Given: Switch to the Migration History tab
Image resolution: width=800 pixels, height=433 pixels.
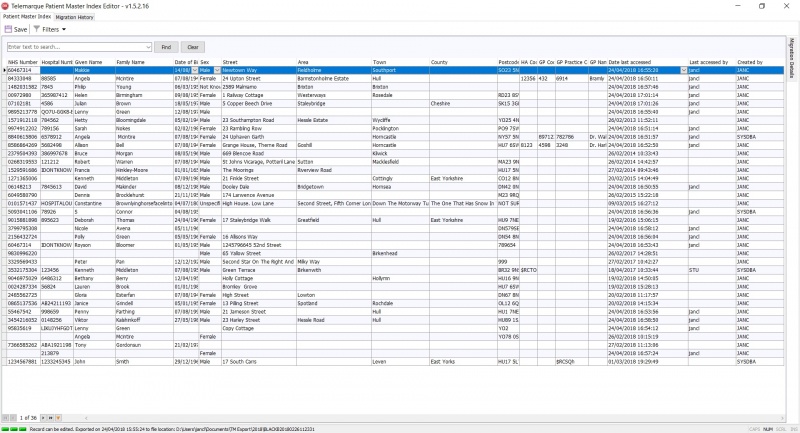Looking at the screenshot, I should coord(74,17).
